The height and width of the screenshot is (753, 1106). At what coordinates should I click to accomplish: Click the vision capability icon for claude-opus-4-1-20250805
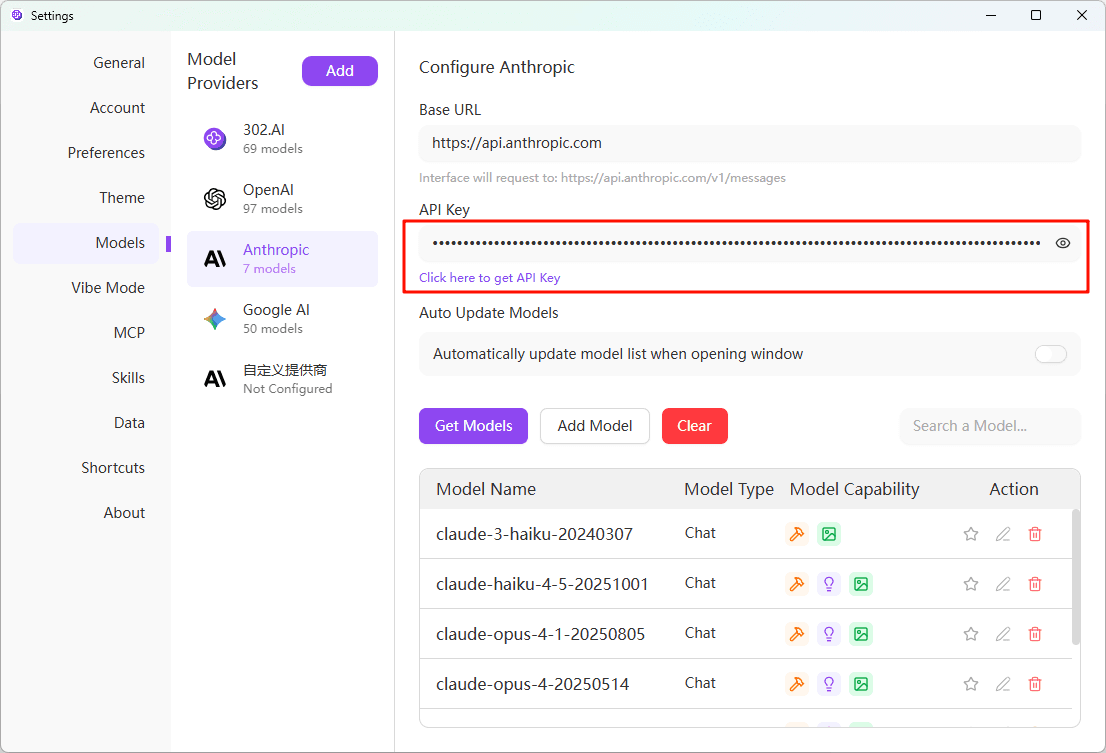861,633
